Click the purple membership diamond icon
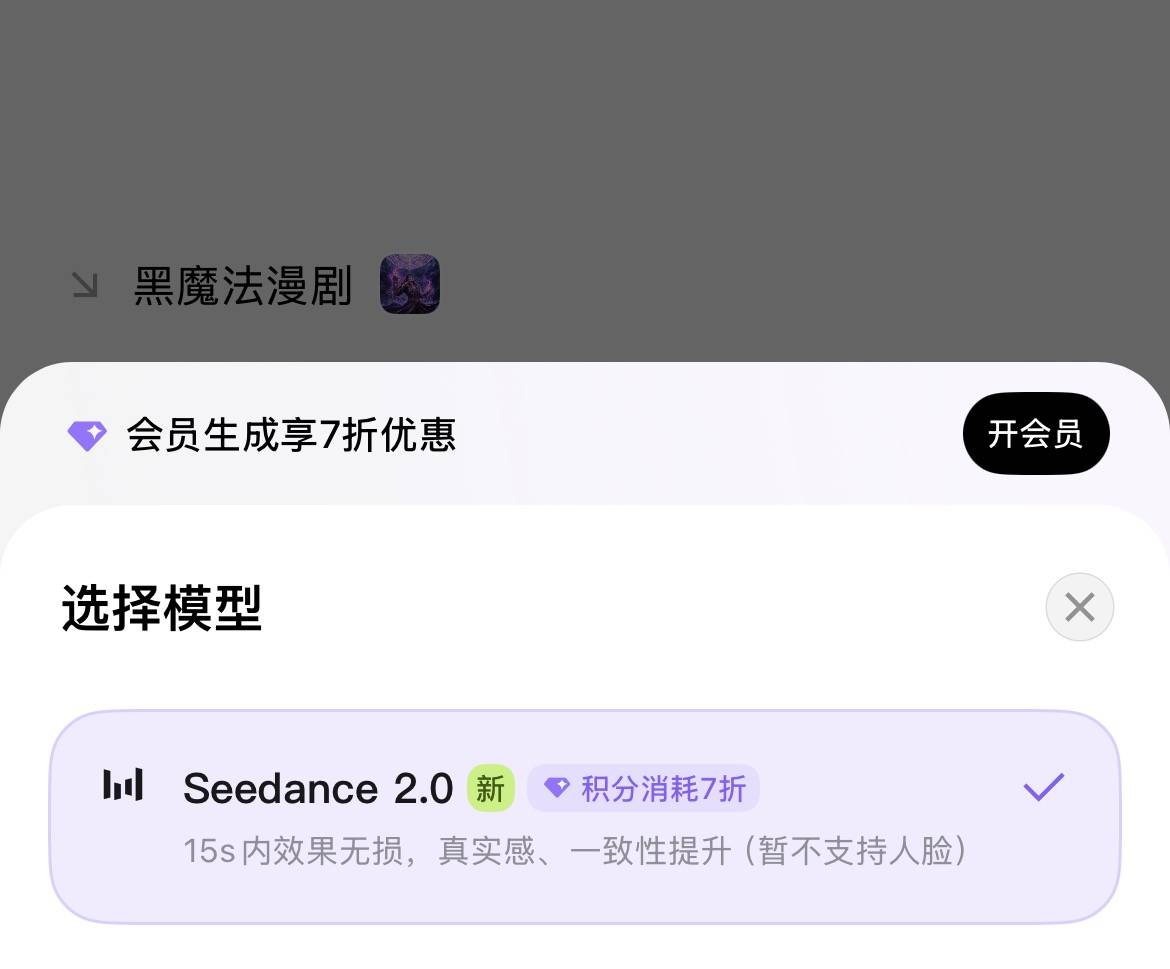 86,433
